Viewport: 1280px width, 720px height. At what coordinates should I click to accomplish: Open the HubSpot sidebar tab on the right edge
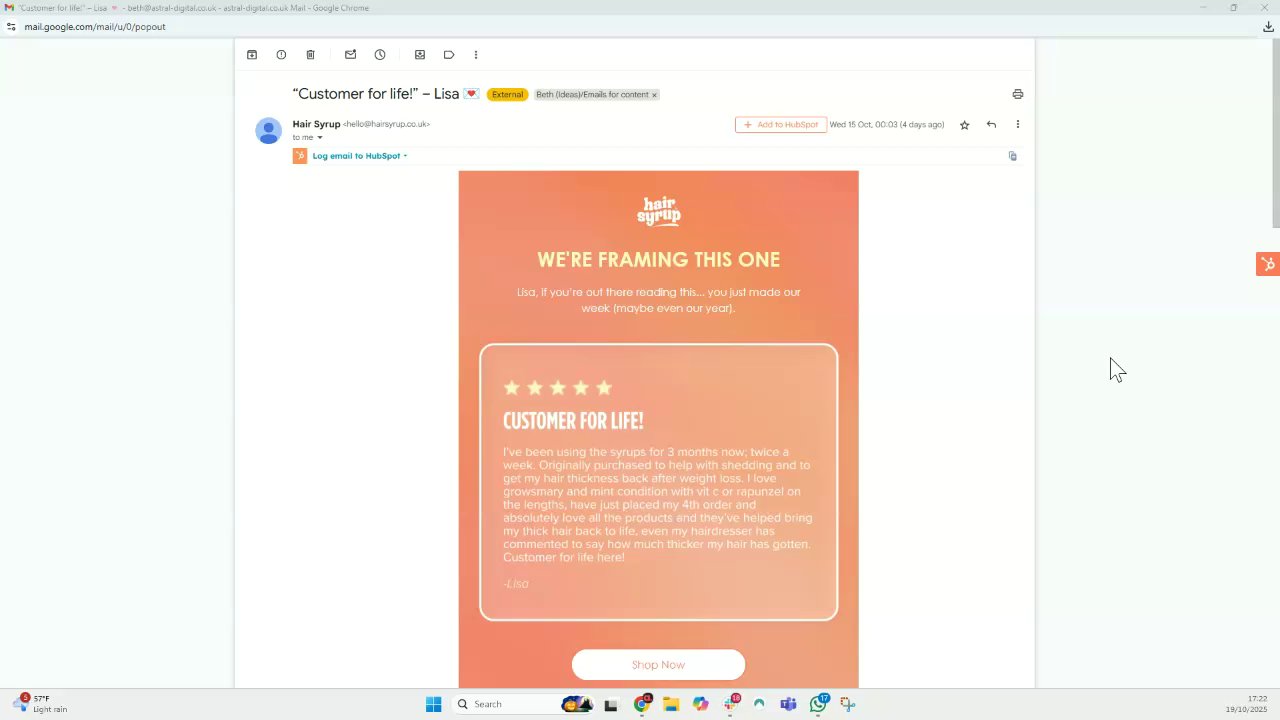1268,264
